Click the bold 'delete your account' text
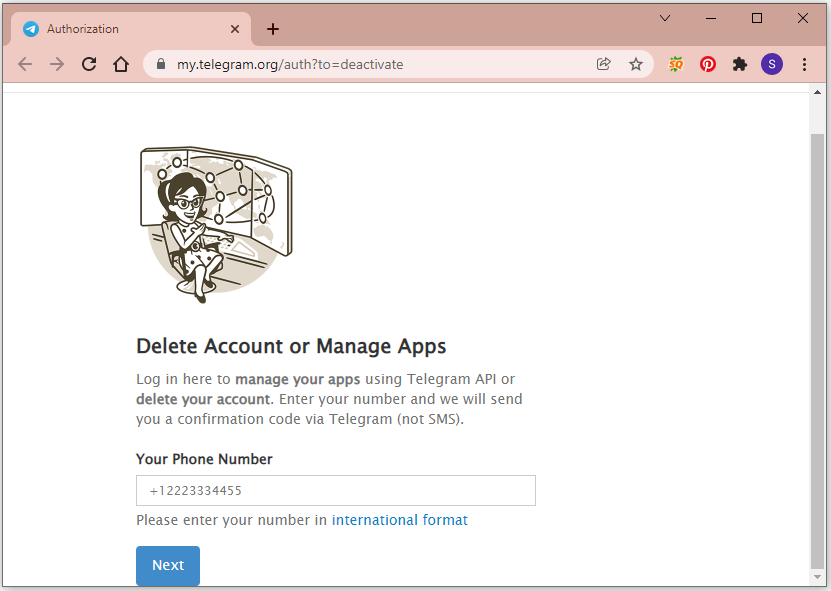 (x=203, y=399)
